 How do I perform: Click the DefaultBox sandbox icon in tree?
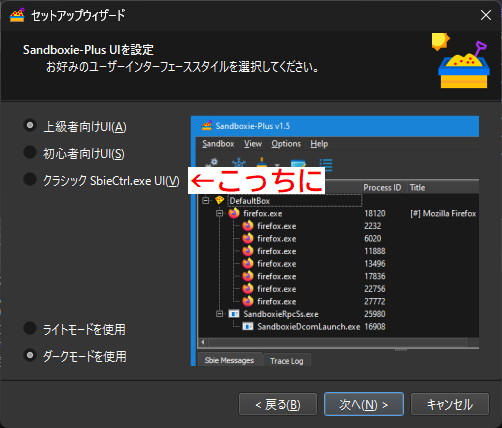[219, 200]
